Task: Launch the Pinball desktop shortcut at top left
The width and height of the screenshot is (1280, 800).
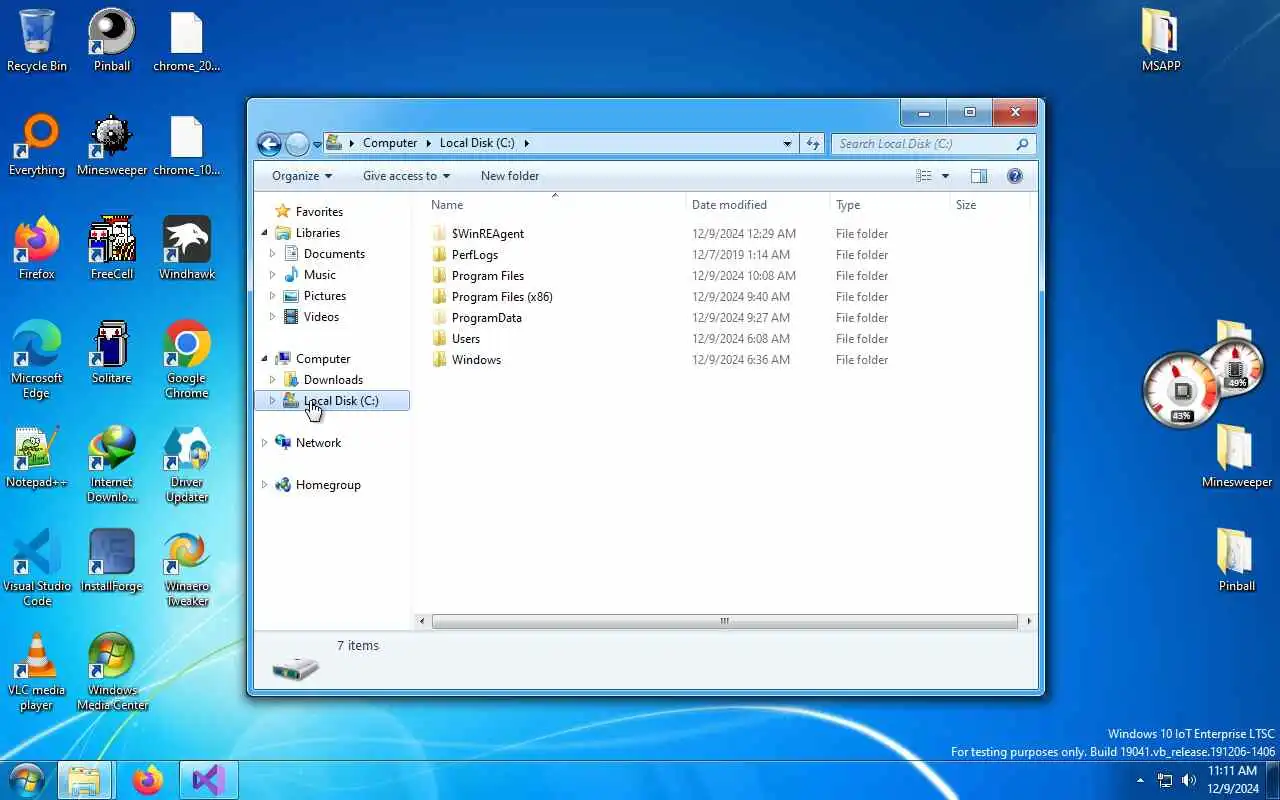Action: pos(112,41)
